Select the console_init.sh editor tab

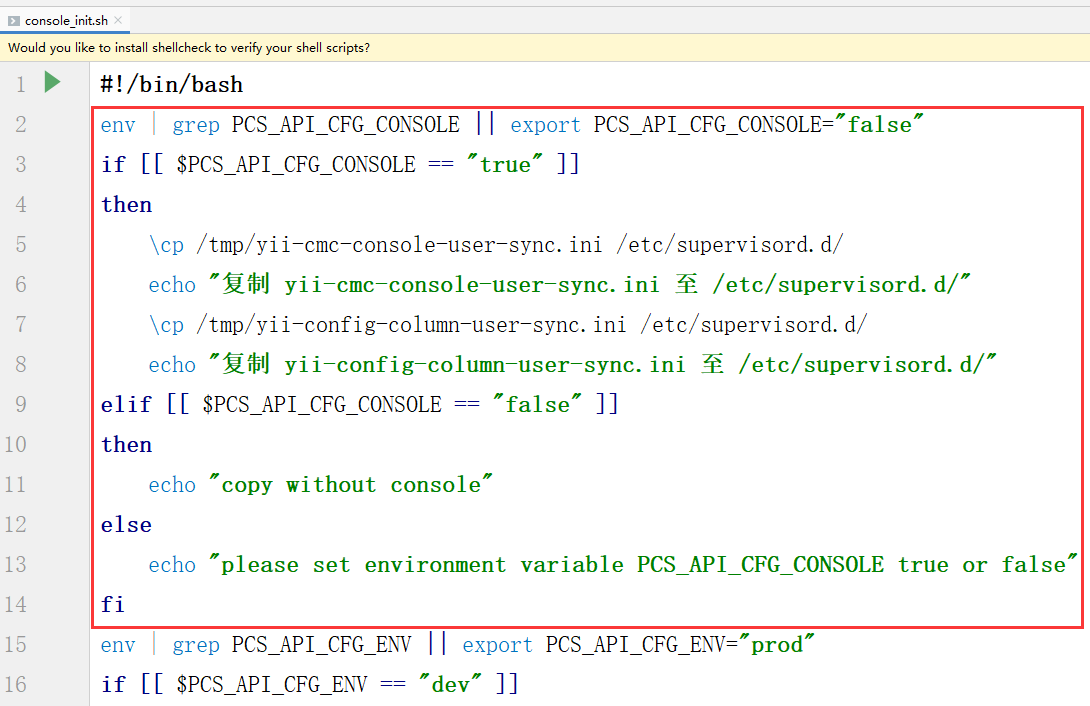tap(66, 20)
